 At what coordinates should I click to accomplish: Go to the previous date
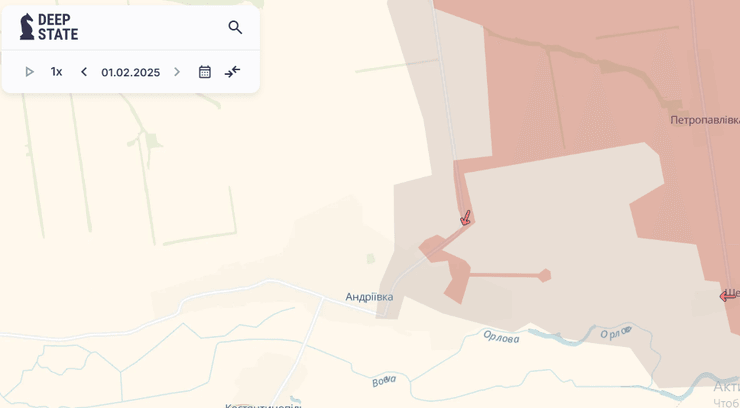coord(84,72)
